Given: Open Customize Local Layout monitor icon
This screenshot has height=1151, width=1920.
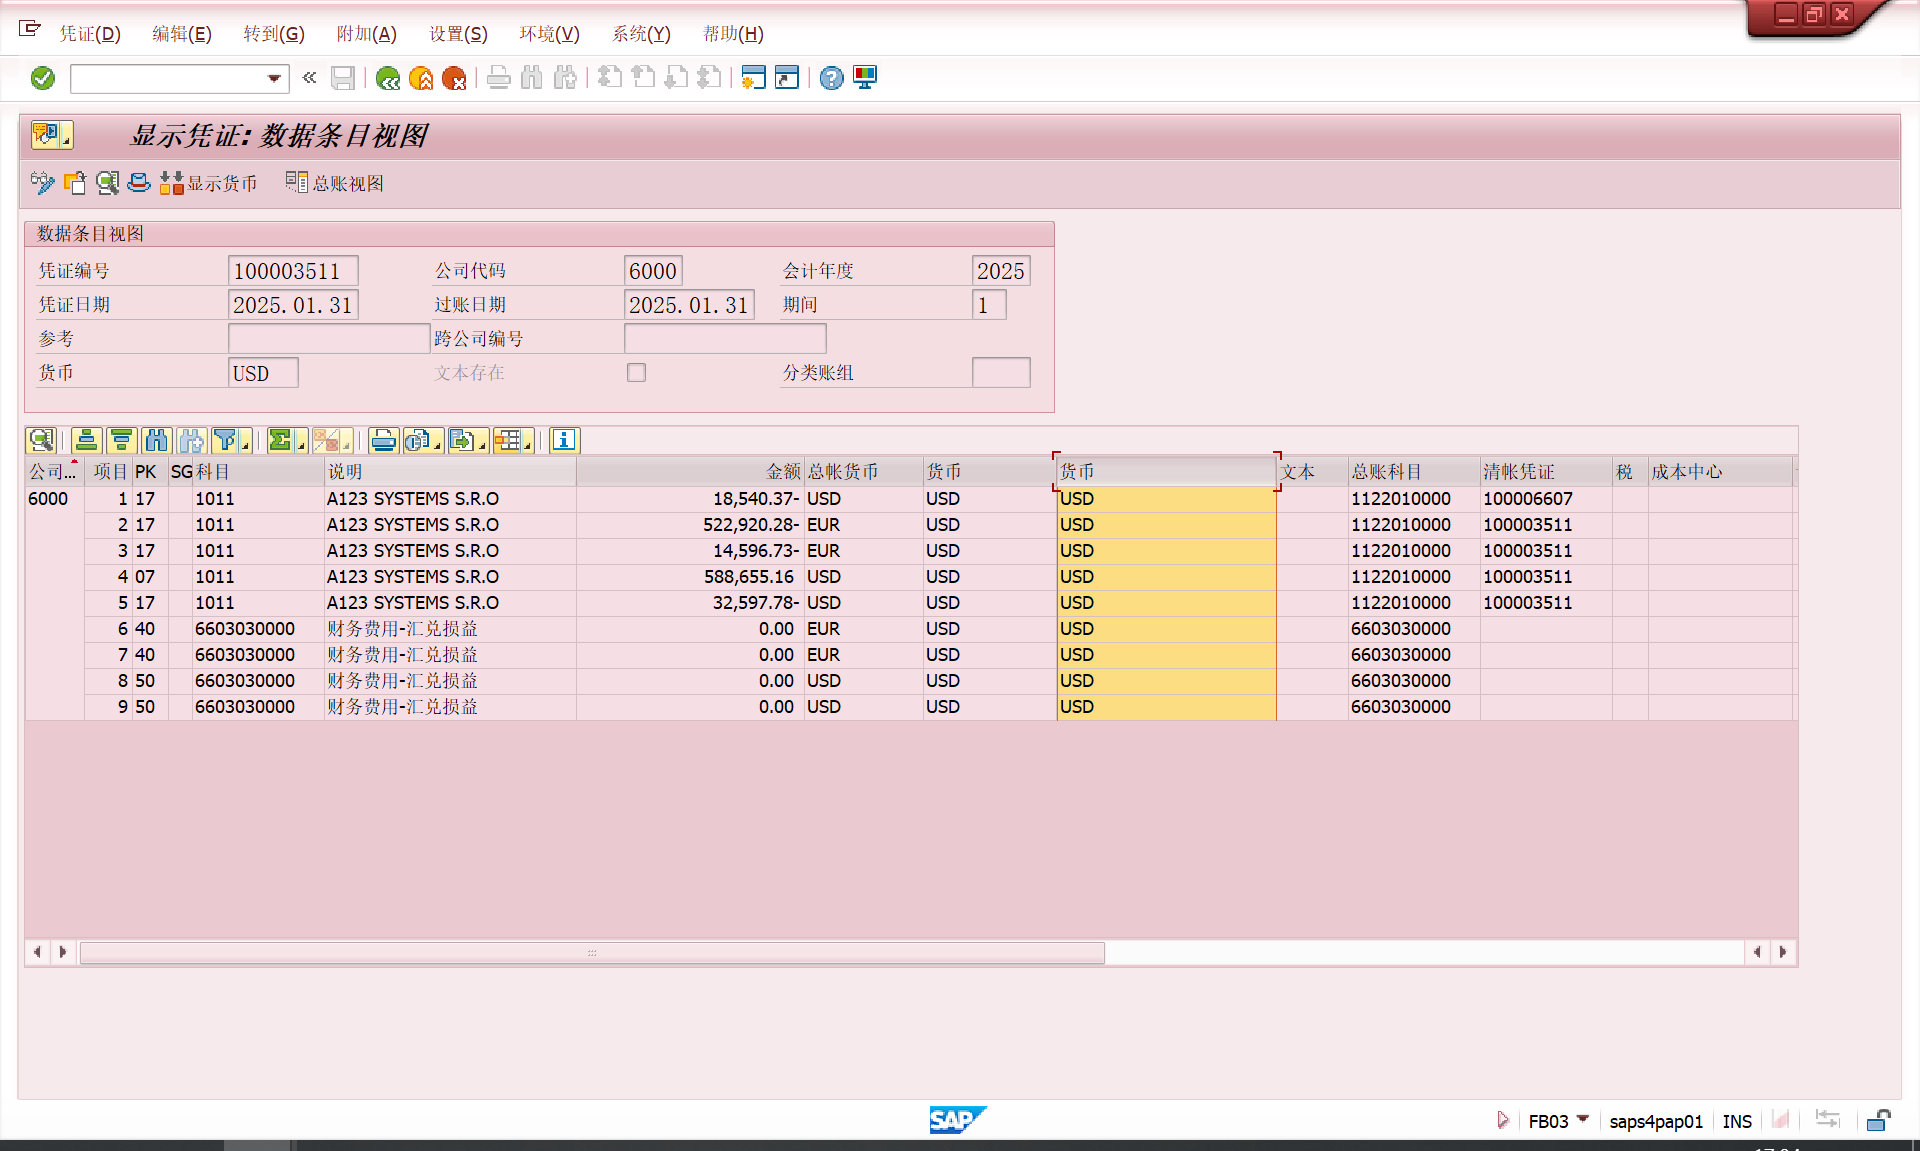Looking at the screenshot, I should point(865,78).
